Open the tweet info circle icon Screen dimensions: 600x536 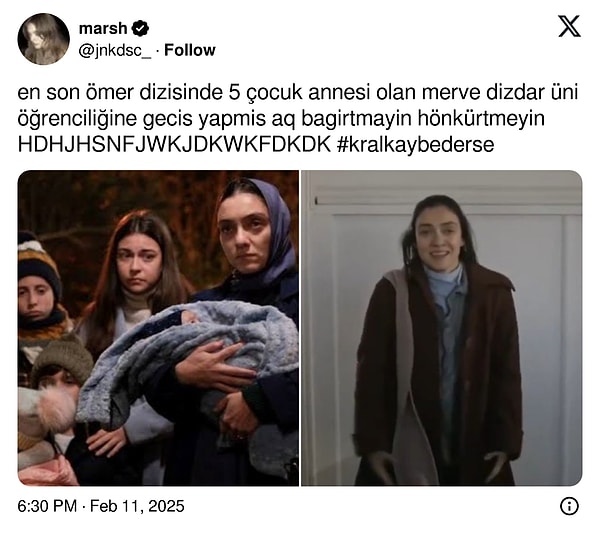click(569, 506)
